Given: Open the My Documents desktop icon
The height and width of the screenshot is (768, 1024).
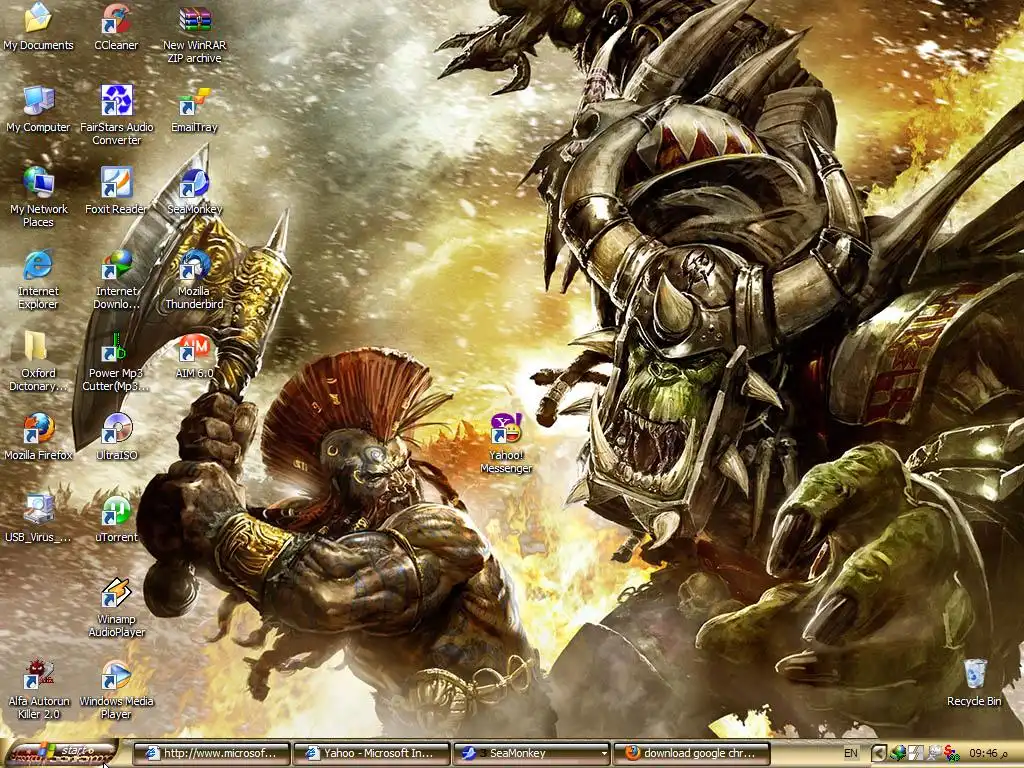Looking at the screenshot, I should (39, 26).
